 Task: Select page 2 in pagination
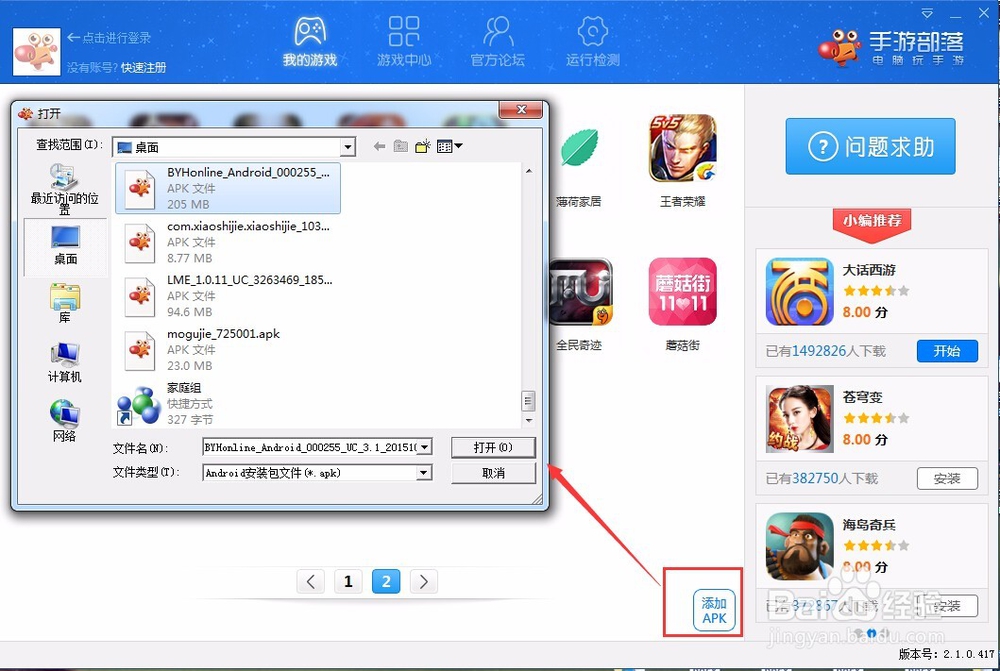coord(386,582)
